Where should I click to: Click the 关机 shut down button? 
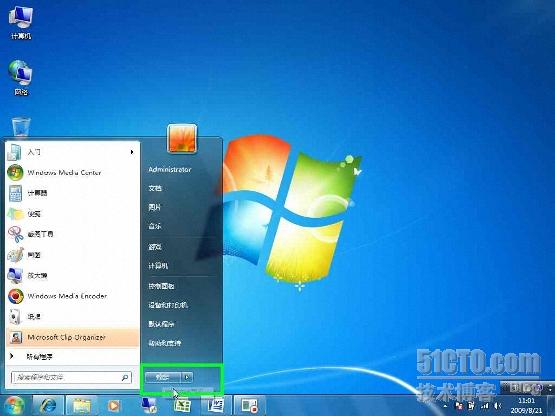coord(163,377)
